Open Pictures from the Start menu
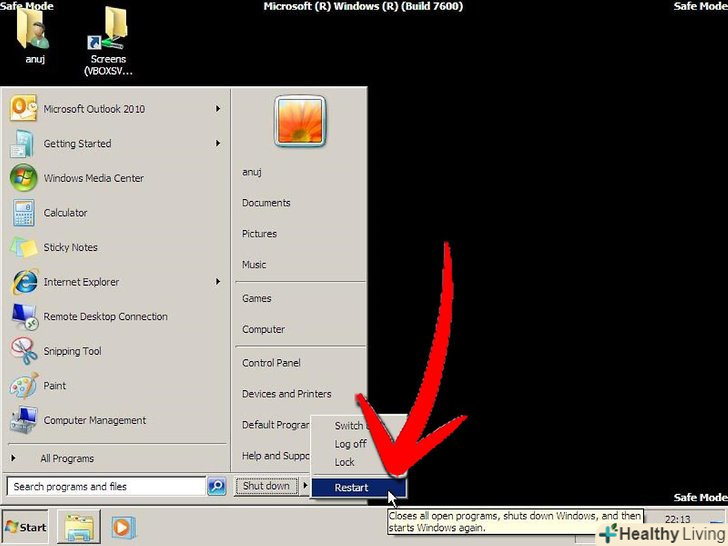728x546 pixels. 259,234
